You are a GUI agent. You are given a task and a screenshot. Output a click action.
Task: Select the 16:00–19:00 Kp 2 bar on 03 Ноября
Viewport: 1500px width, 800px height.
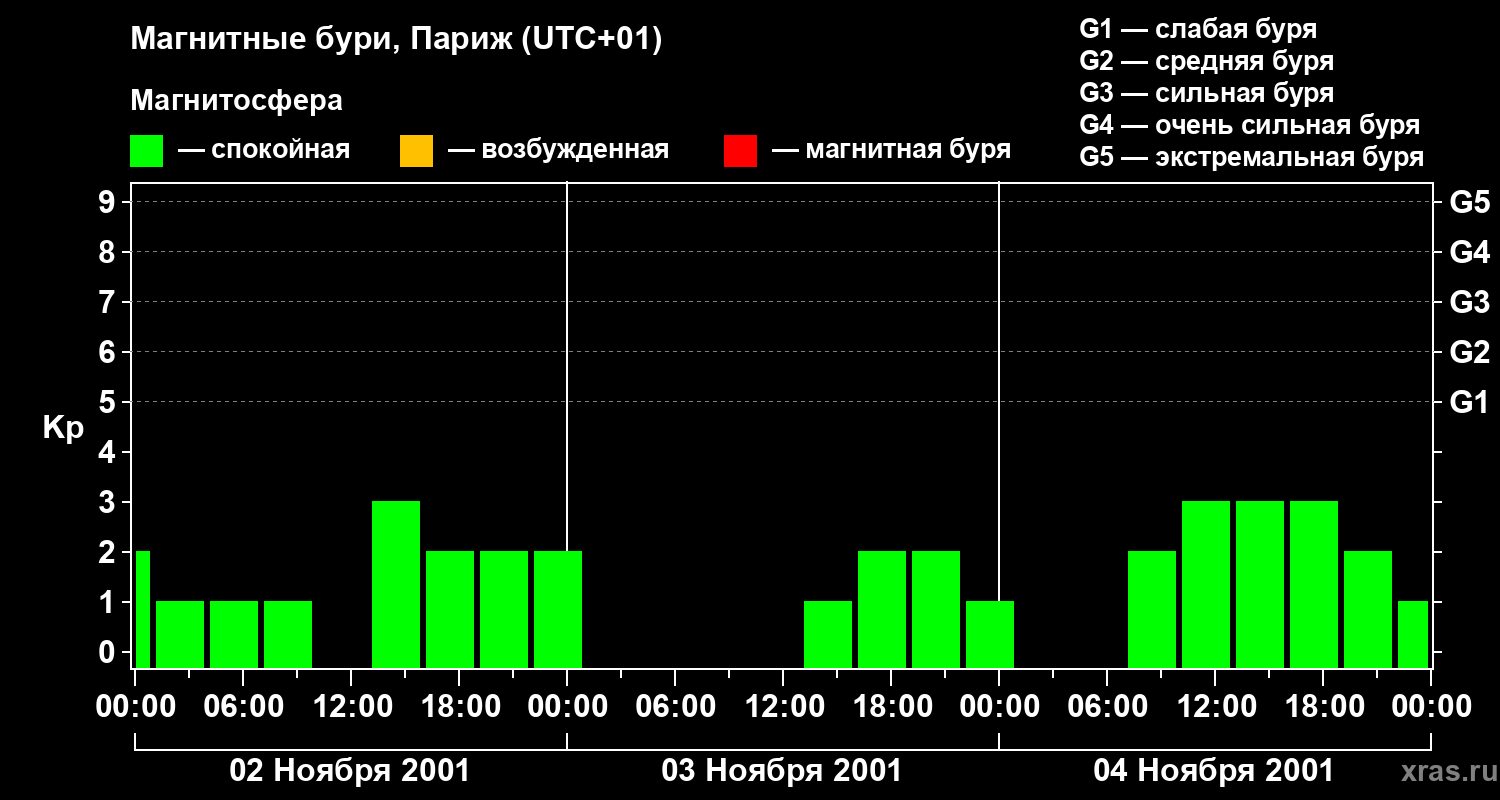882,609
